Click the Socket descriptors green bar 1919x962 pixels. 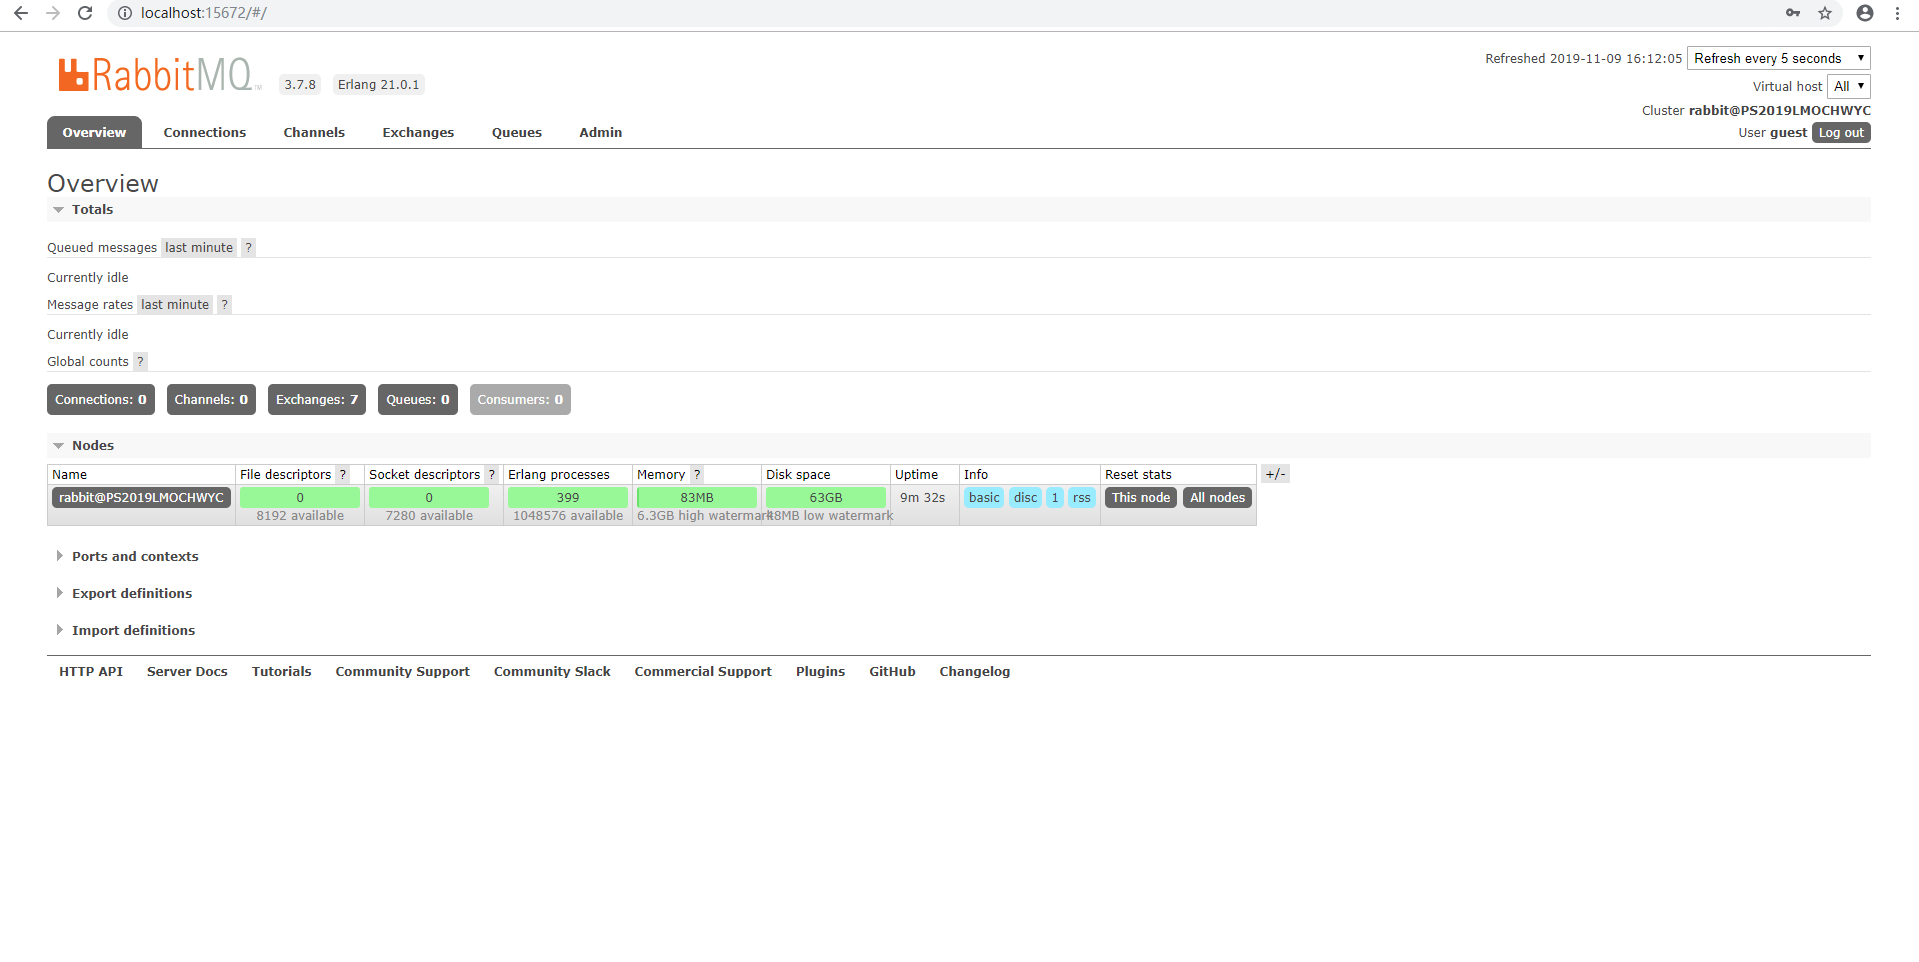pos(429,498)
